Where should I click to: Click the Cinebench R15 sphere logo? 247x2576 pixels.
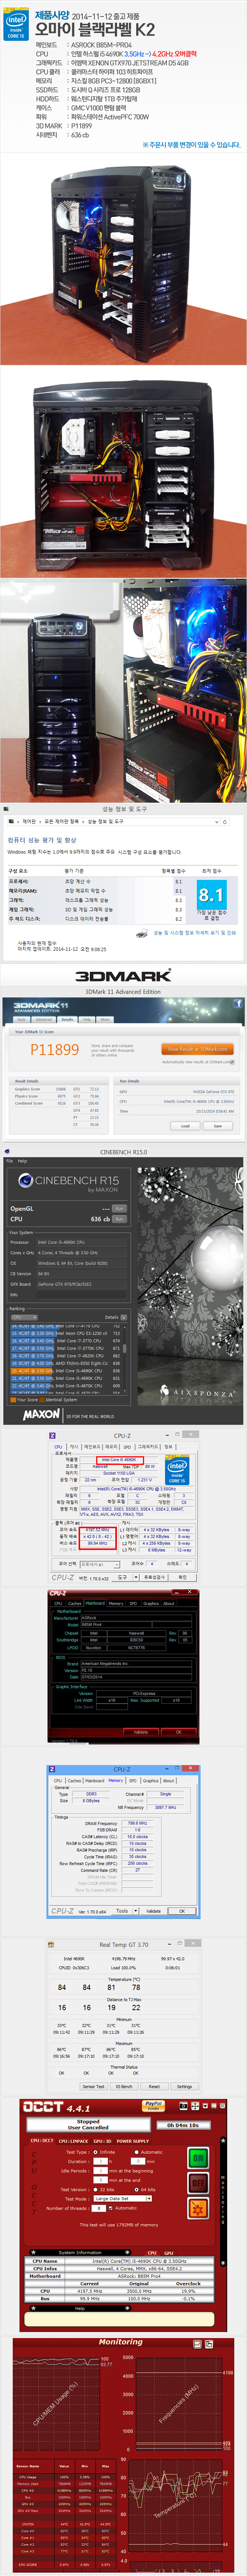coord(25,1181)
